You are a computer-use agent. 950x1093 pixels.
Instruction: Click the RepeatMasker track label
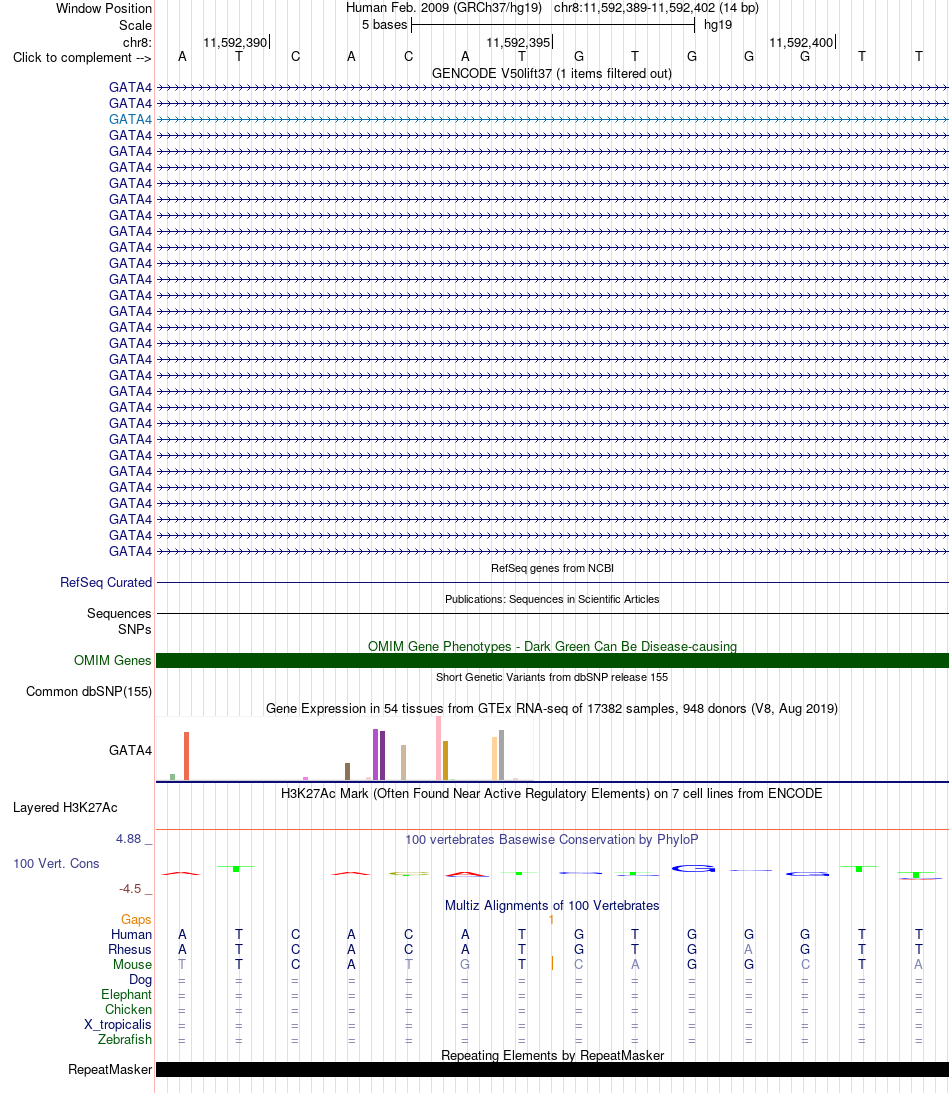point(109,1069)
